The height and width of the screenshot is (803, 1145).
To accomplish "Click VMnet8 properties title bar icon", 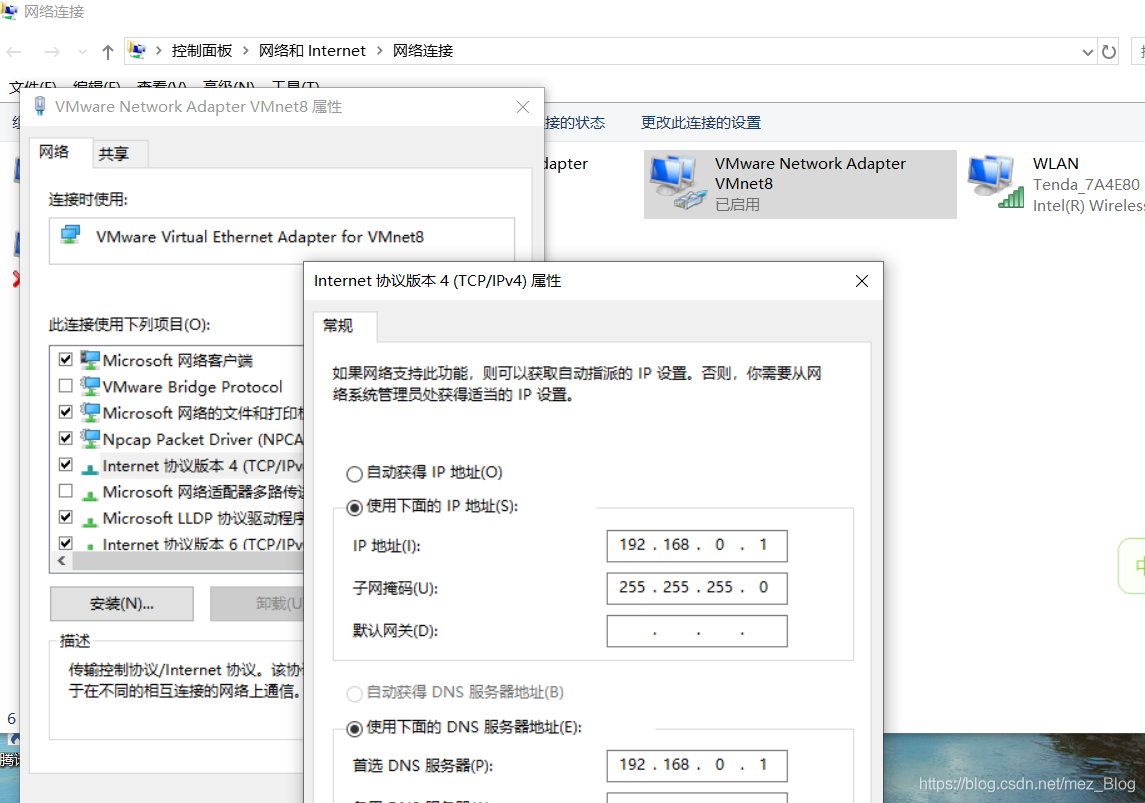I will (x=40, y=107).
